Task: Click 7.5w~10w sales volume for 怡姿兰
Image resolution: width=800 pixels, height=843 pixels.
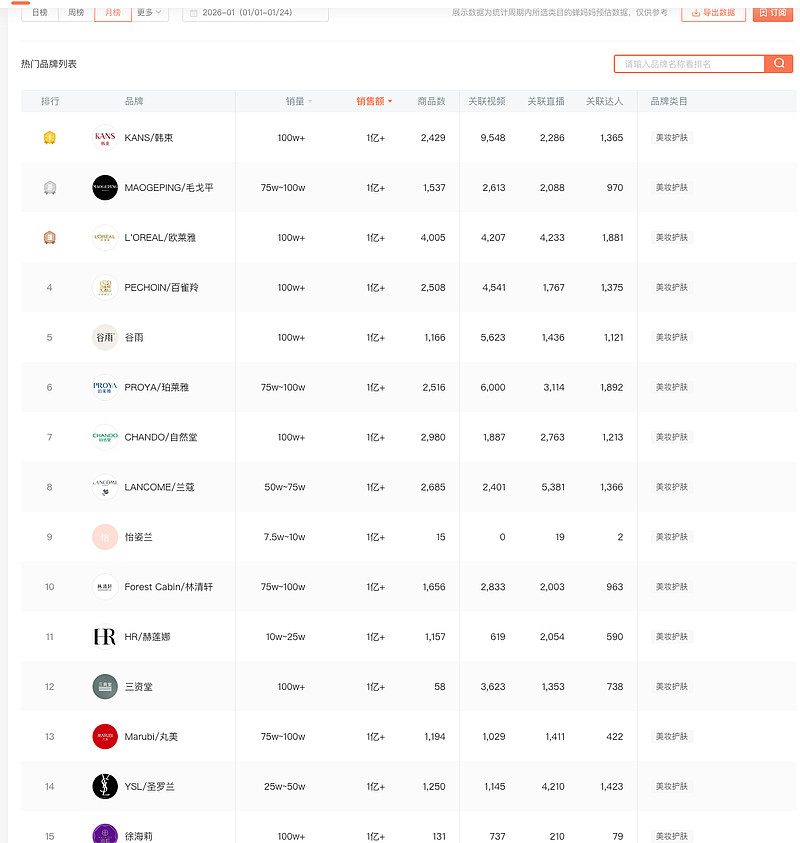Action: tap(284, 537)
